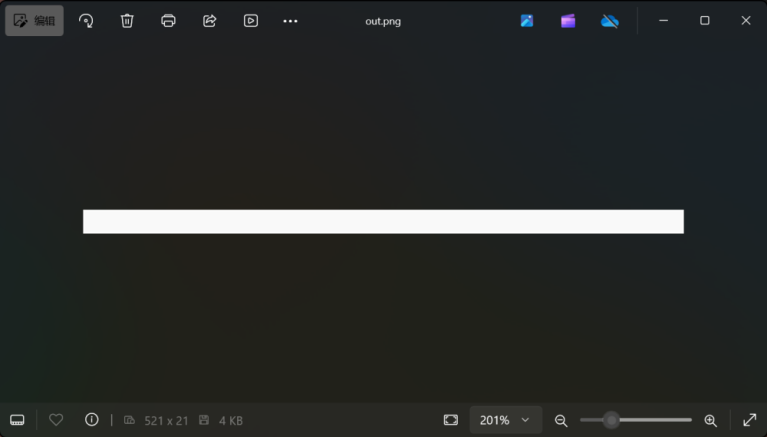This screenshot has width=767, height=437.
Task: Click the 编辑 edit image button
Action: 34,20
